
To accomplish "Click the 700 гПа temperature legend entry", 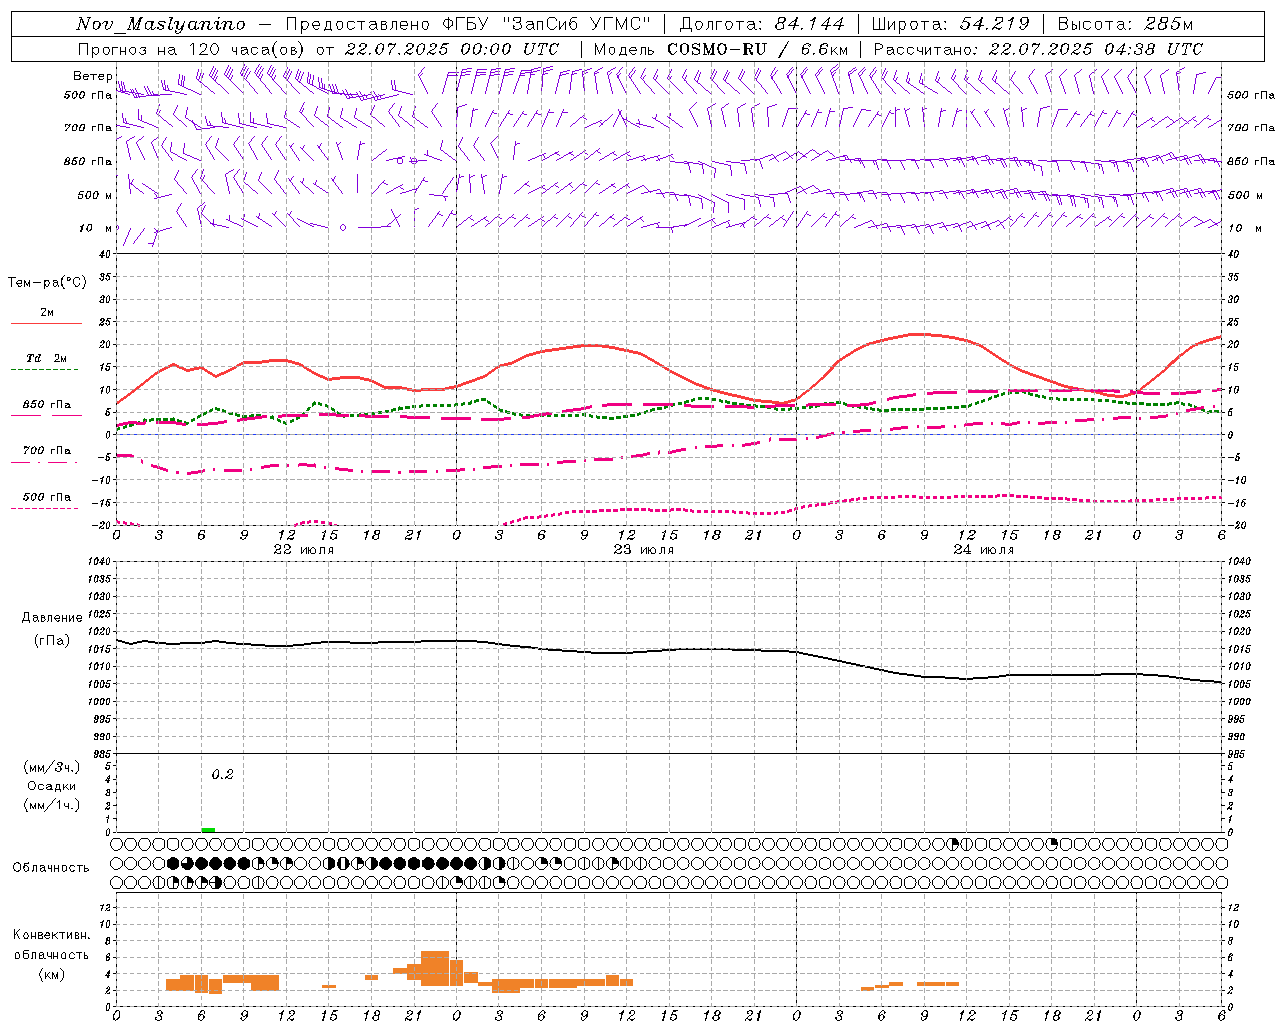I will pyautogui.click(x=47, y=451).
